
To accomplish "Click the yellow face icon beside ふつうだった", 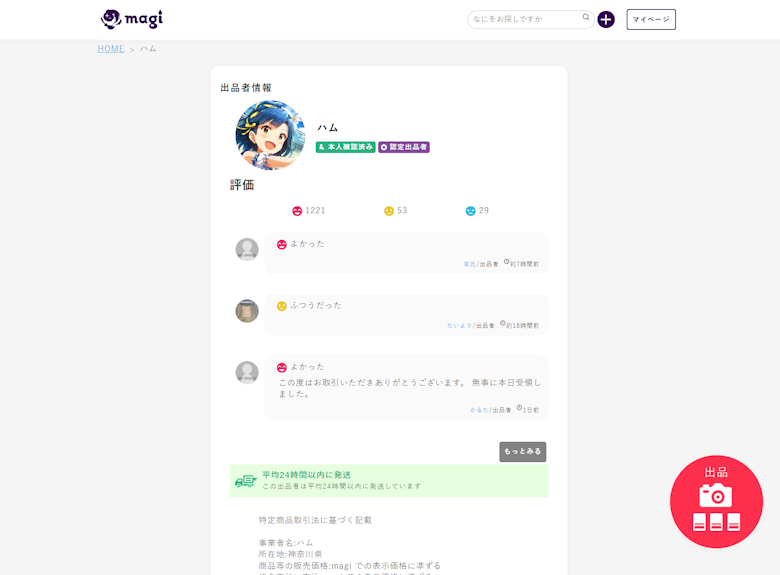I will [x=282, y=306].
